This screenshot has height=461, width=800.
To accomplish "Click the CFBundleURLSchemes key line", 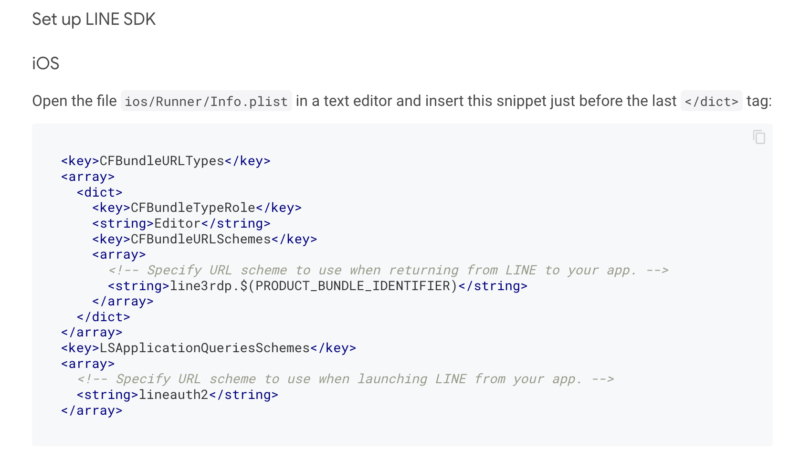I will (x=204, y=239).
